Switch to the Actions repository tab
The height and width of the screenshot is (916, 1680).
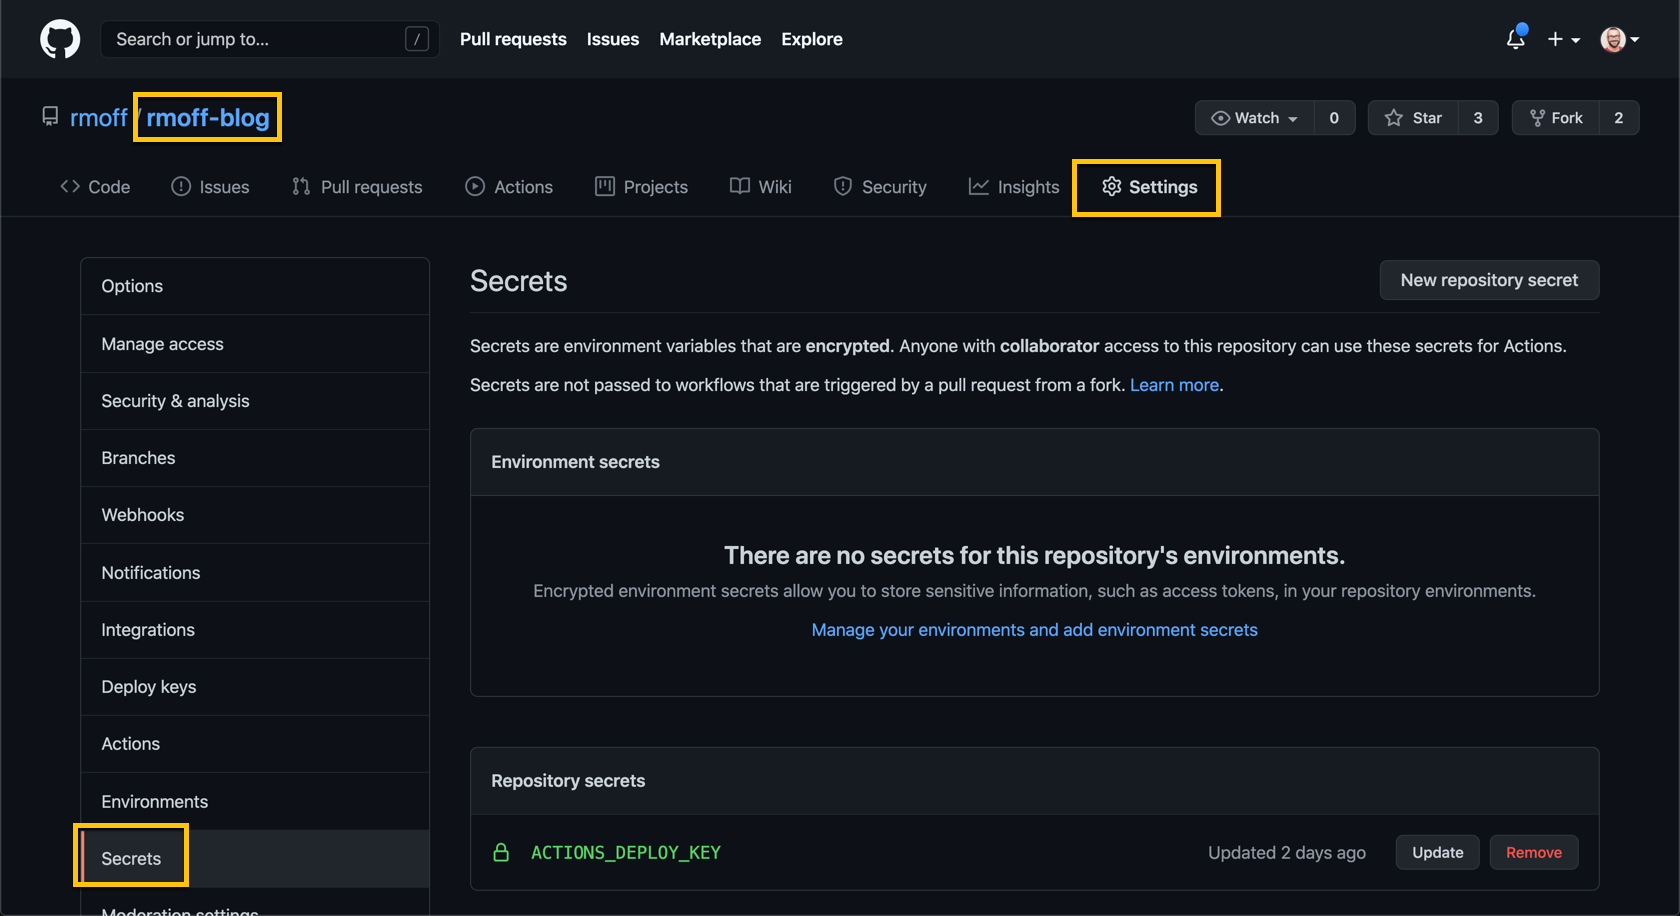pyautogui.click(x=509, y=187)
